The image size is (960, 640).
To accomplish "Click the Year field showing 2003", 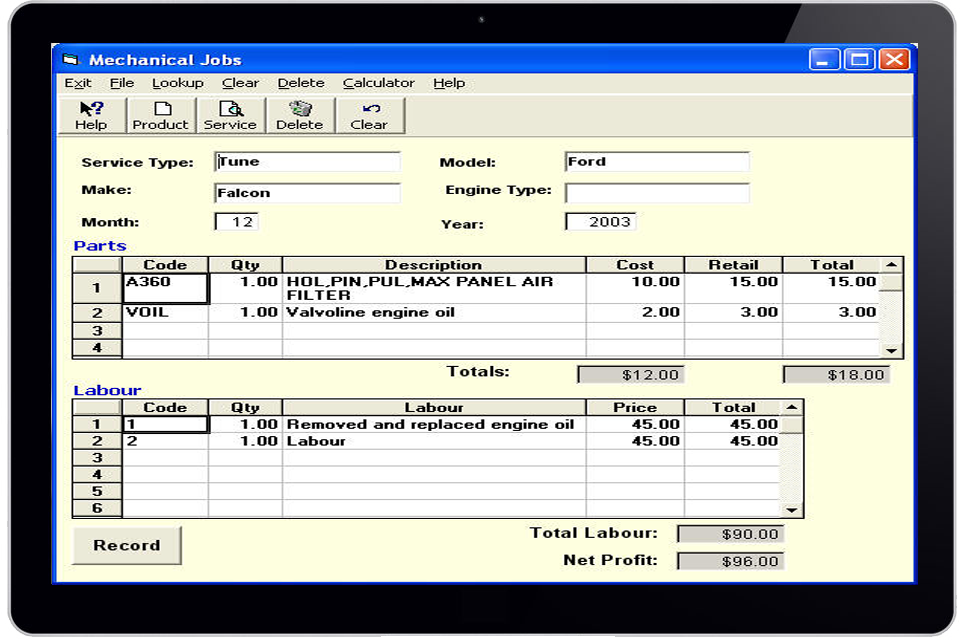I will coord(601,222).
